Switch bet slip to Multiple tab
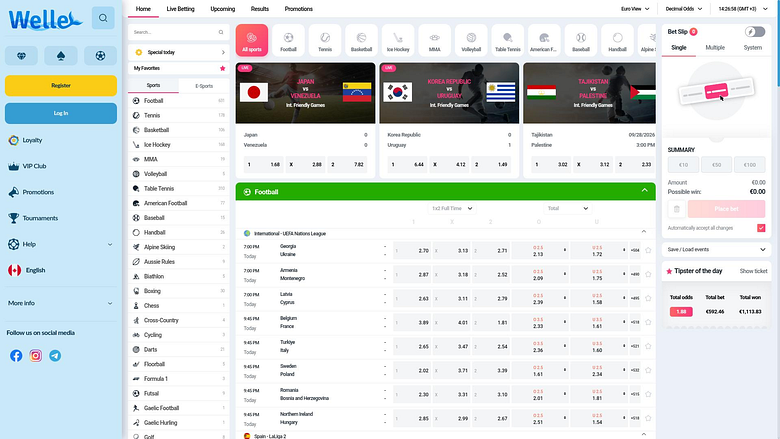This screenshot has height=439, width=780. (x=715, y=48)
